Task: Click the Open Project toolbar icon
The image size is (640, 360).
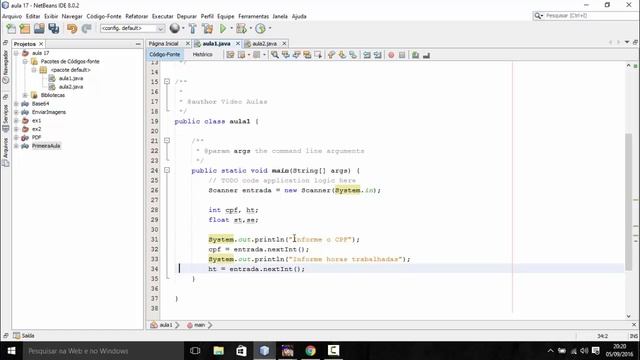Action: (39, 28)
